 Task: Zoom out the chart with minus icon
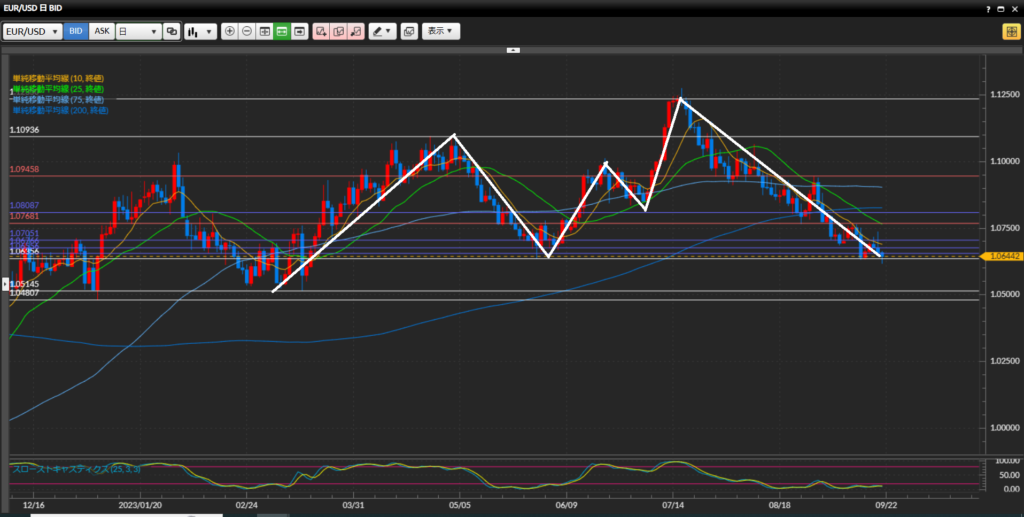tap(247, 31)
